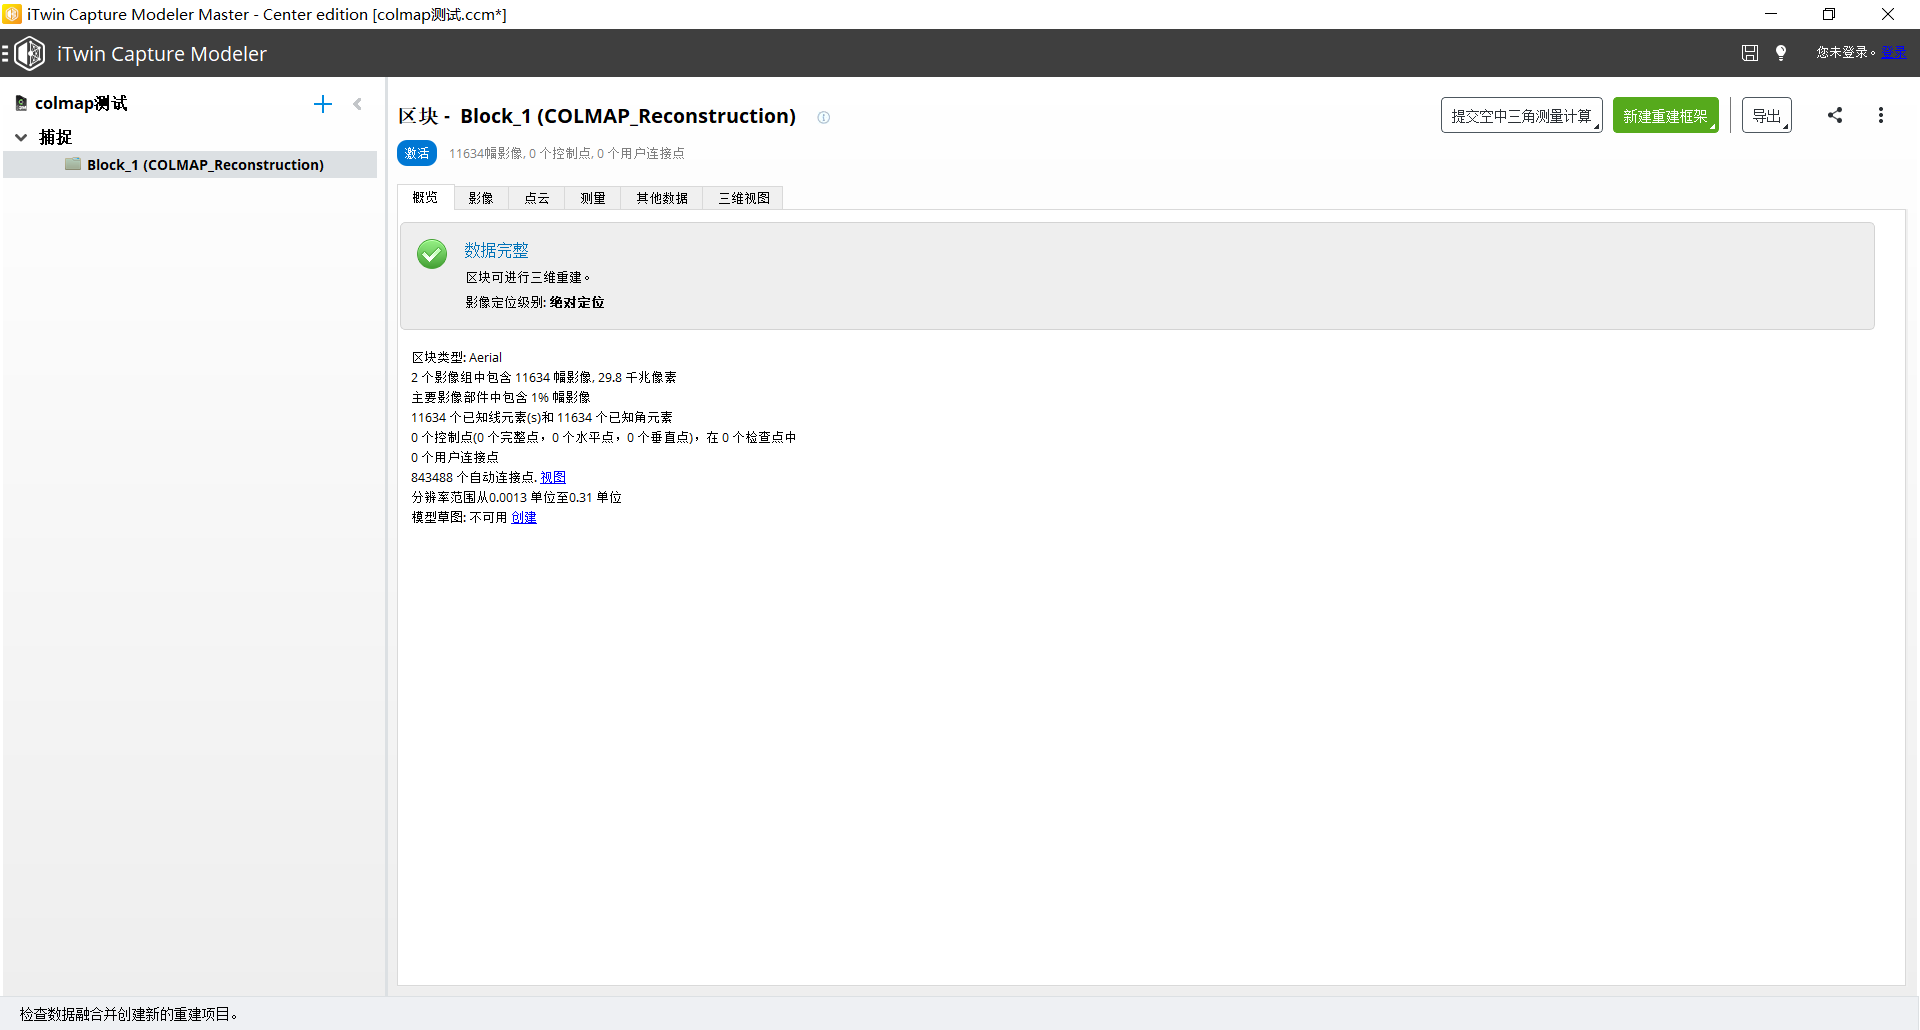1920x1030 pixels.
Task: Select Block_1 (COLMAP_Reconstruction) in tree
Action: (x=205, y=165)
